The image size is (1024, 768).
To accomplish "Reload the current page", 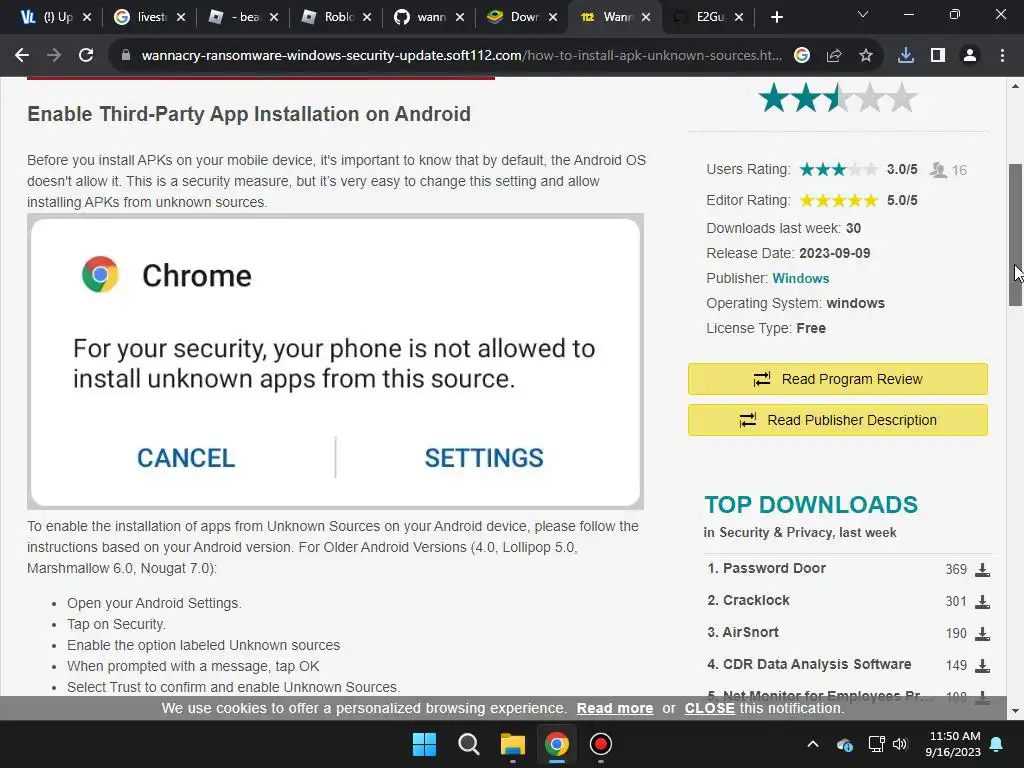I will click(x=86, y=56).
